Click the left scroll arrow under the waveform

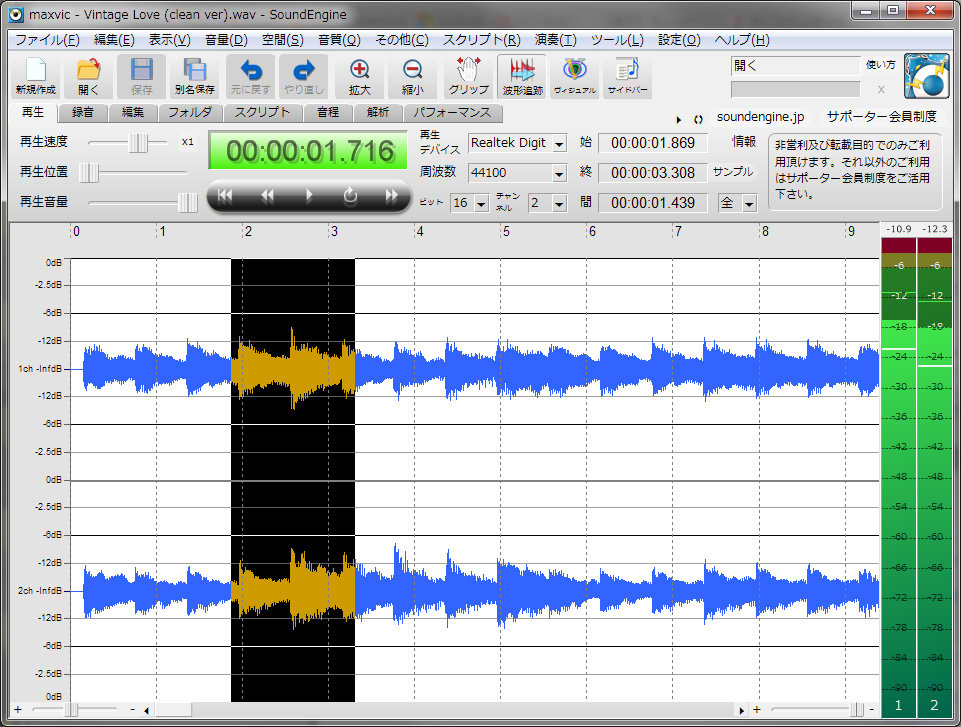click(x=146, y=710)
